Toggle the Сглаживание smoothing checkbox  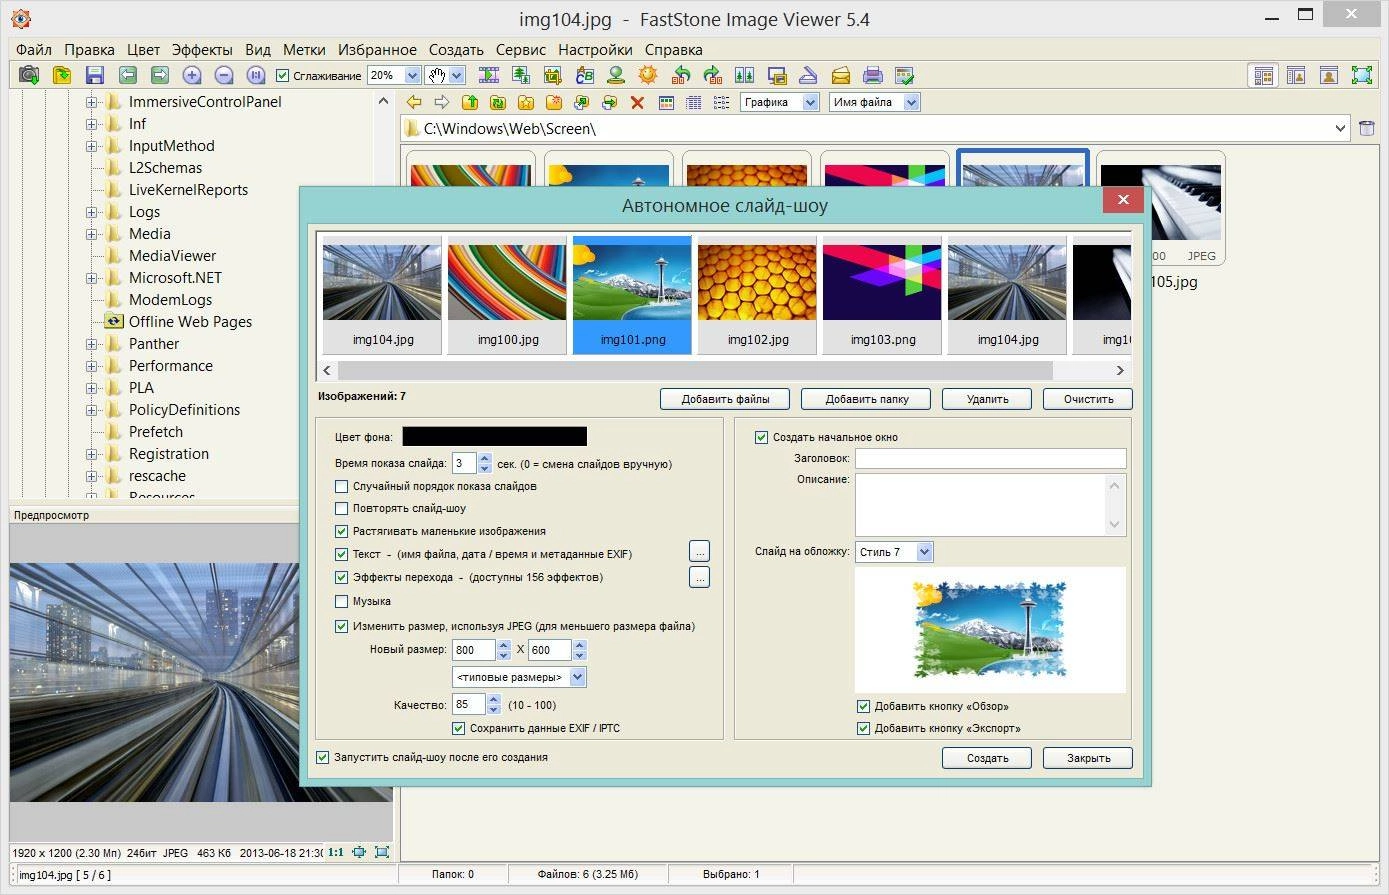pyautogui.click(x=282, y=75)
